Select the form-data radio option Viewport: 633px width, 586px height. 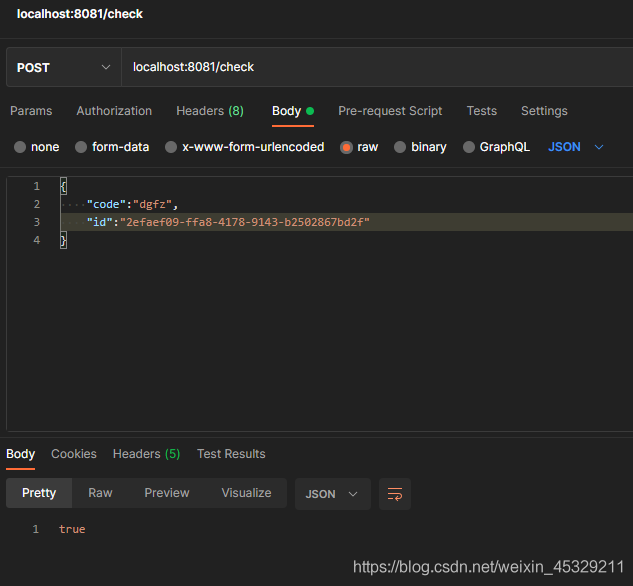pos(81,147)
